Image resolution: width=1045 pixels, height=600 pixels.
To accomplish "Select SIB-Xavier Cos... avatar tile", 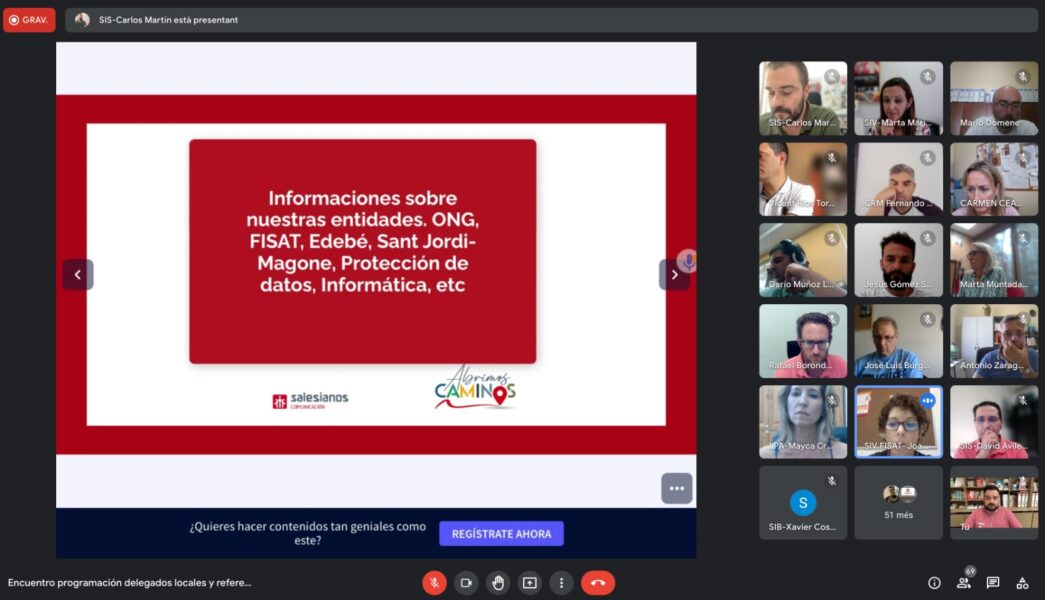I will click(x=803, y=503).
